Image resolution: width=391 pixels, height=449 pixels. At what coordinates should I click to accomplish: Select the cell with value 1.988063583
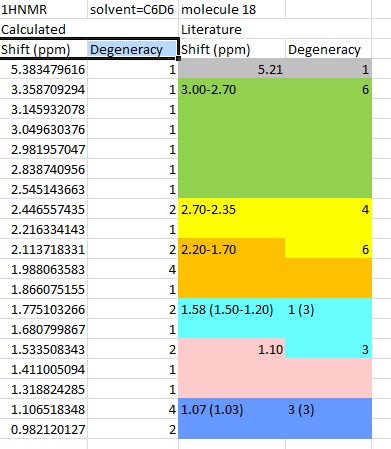coord(44,269)
